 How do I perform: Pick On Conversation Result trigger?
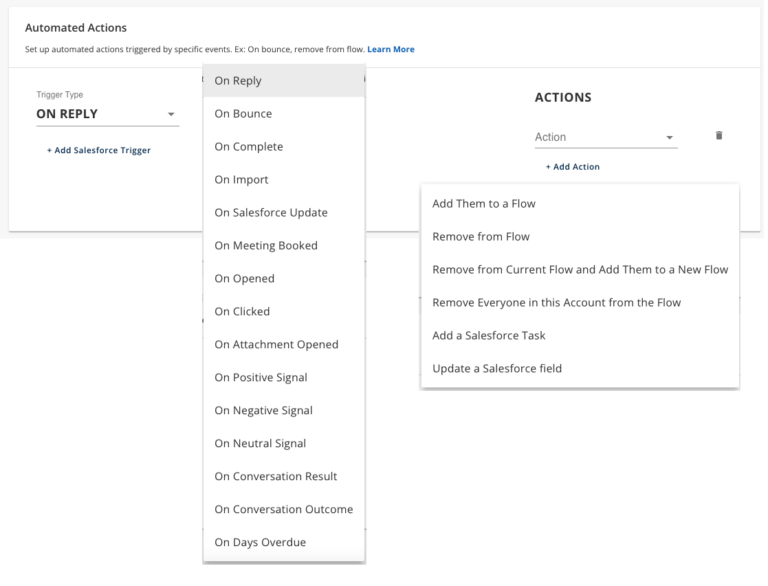tap(286, 477)
